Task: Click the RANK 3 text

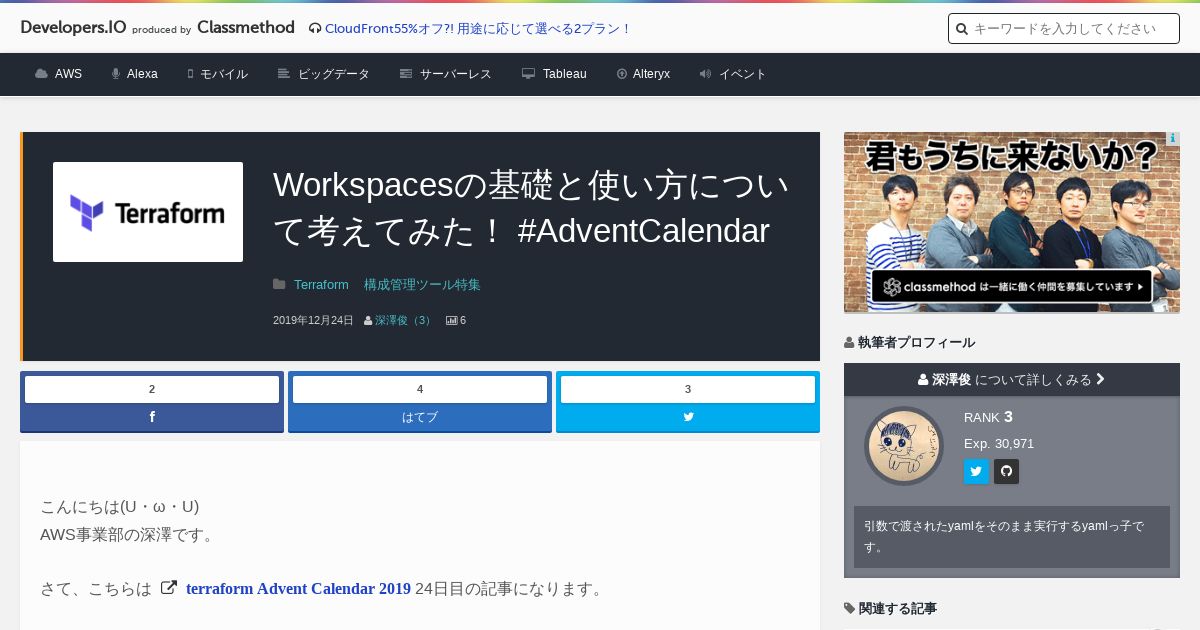Action: tap(989, 417)
